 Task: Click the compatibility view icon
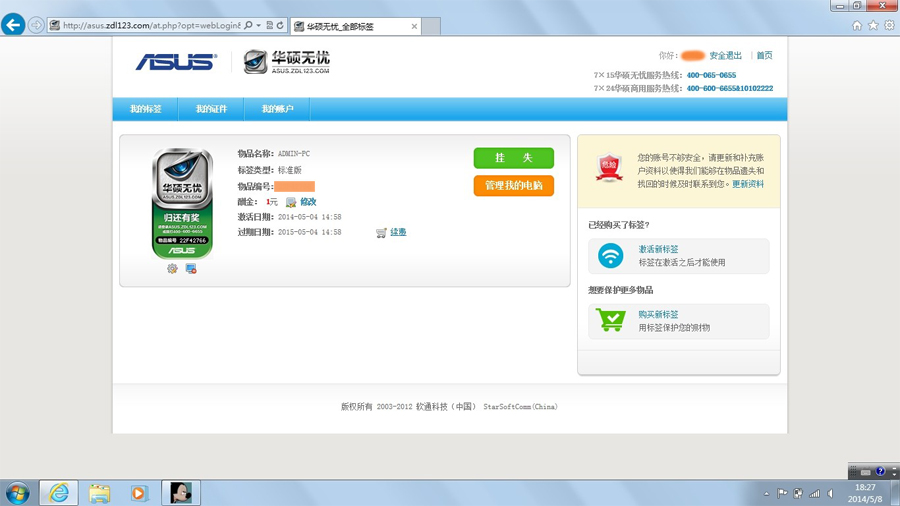269,25
